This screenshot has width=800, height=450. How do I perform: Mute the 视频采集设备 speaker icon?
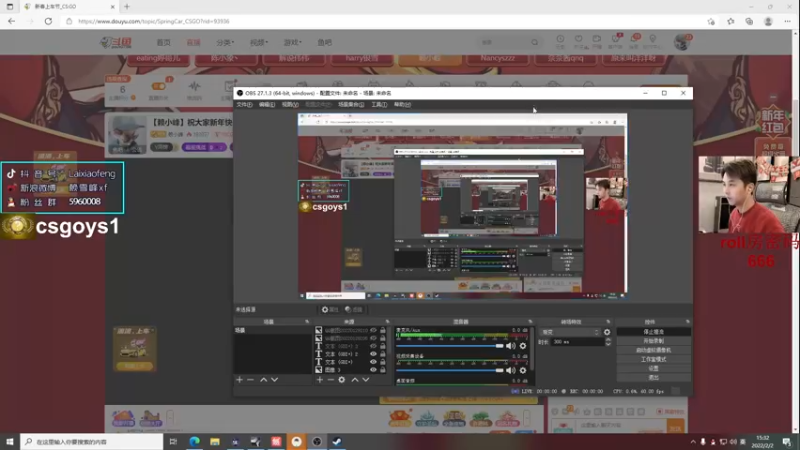coord(510,370)
